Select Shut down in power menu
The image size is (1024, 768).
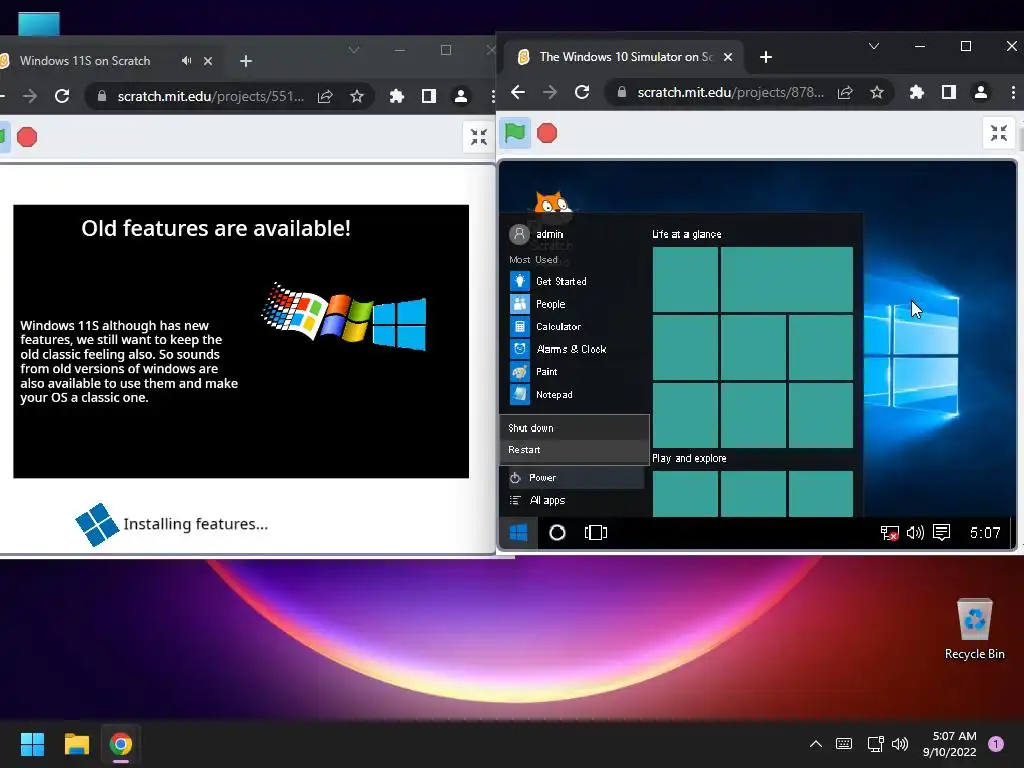tap(575, 428)
